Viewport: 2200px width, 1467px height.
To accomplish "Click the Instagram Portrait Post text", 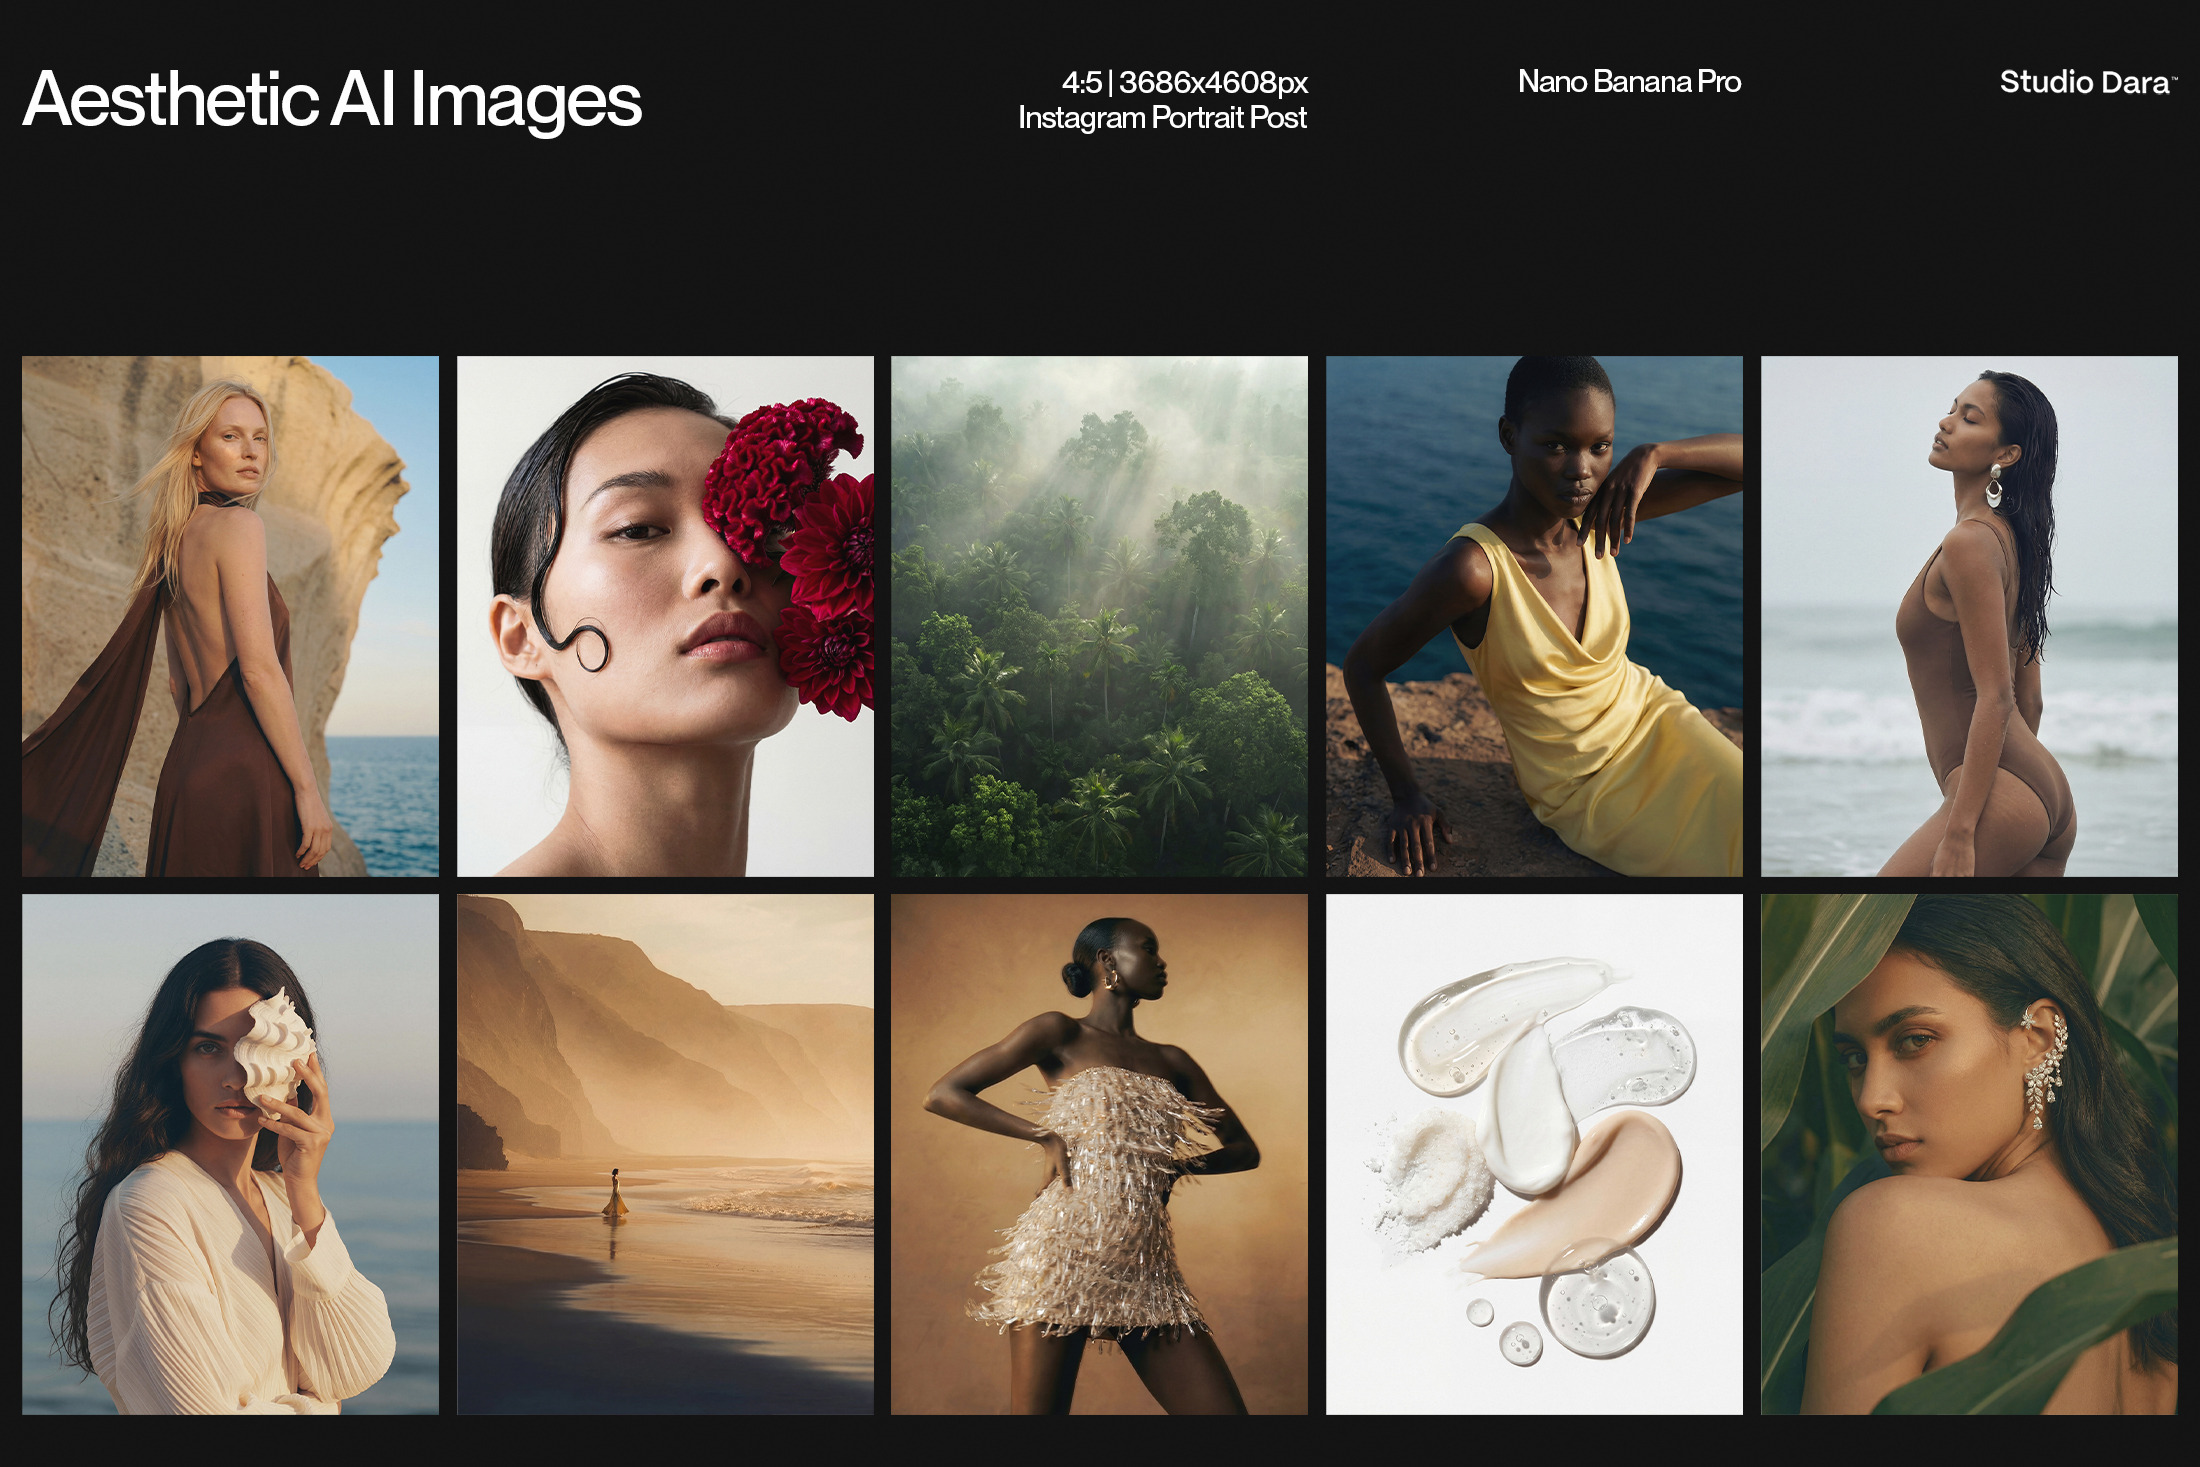I will 1162,118.
